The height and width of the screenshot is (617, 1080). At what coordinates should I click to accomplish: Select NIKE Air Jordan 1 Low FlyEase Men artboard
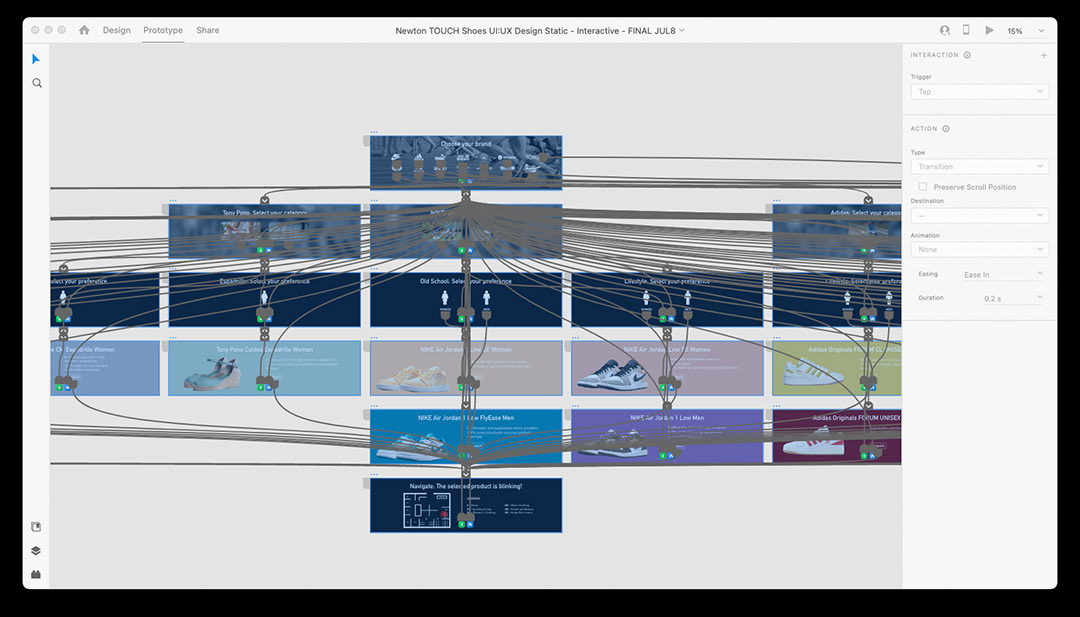click(466, 437)
